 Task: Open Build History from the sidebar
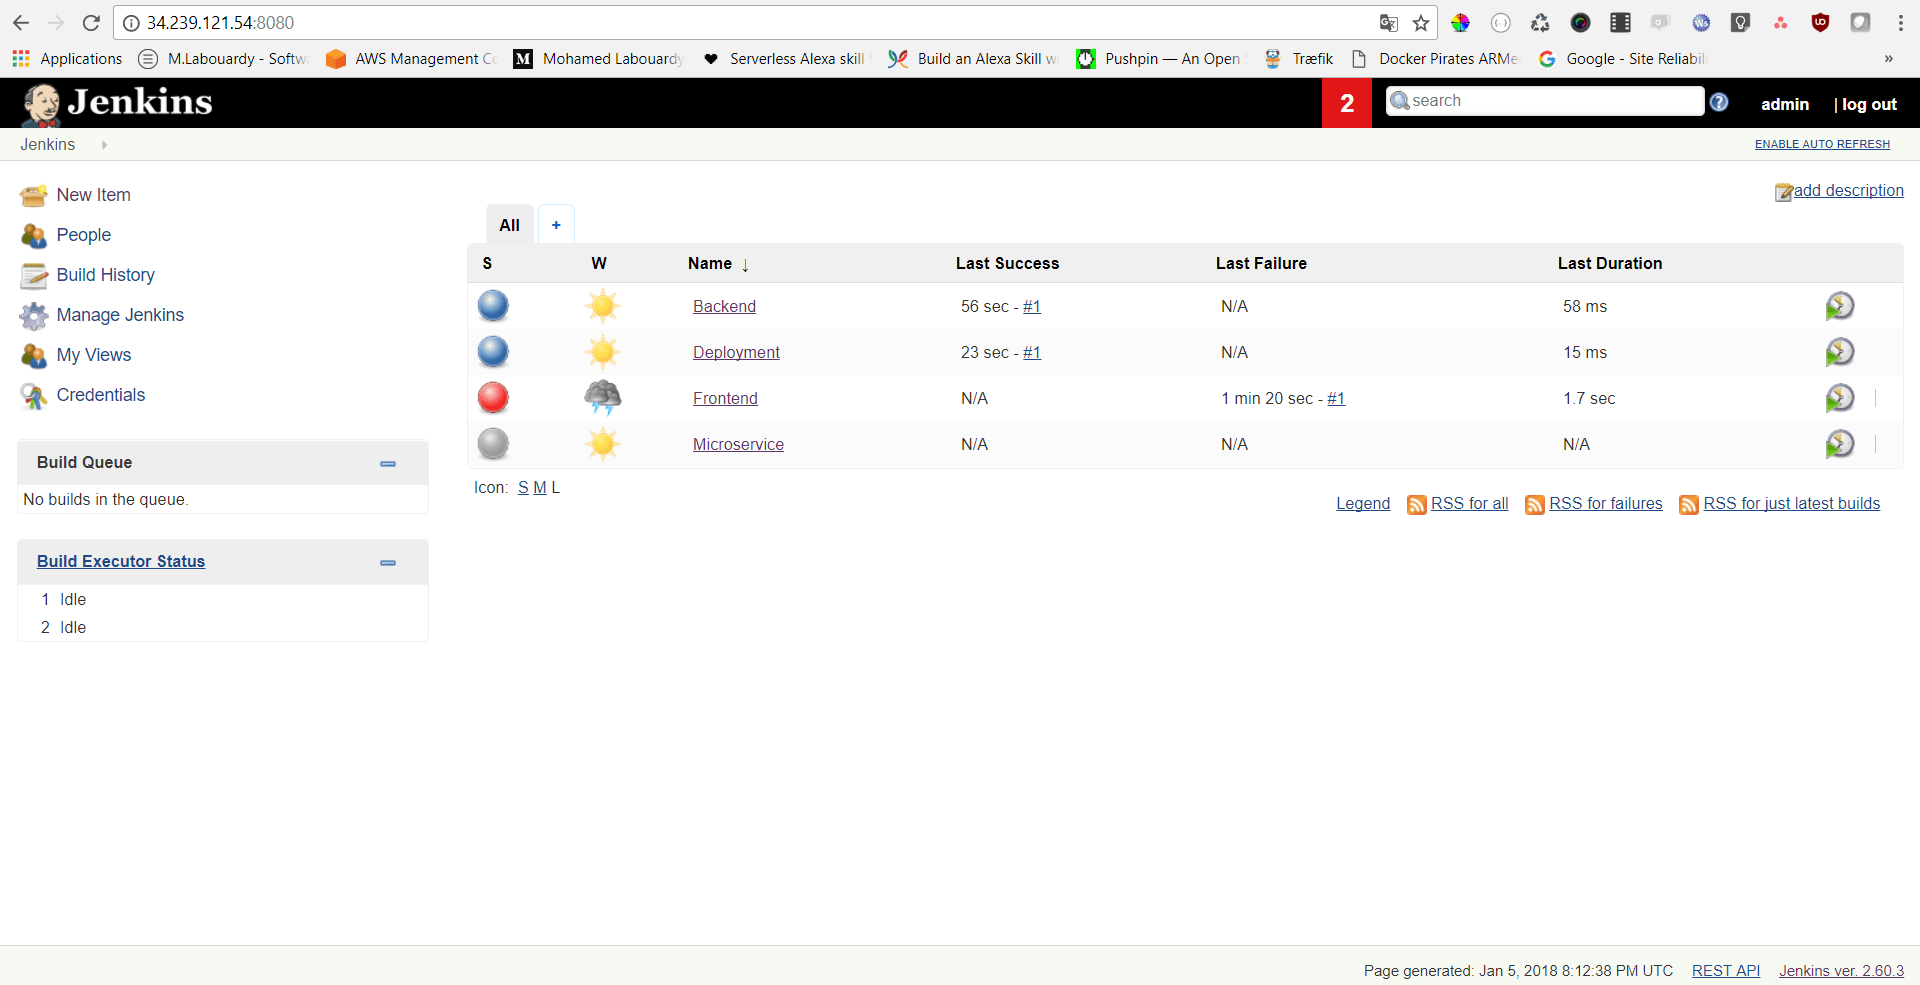tap(106, 275)
